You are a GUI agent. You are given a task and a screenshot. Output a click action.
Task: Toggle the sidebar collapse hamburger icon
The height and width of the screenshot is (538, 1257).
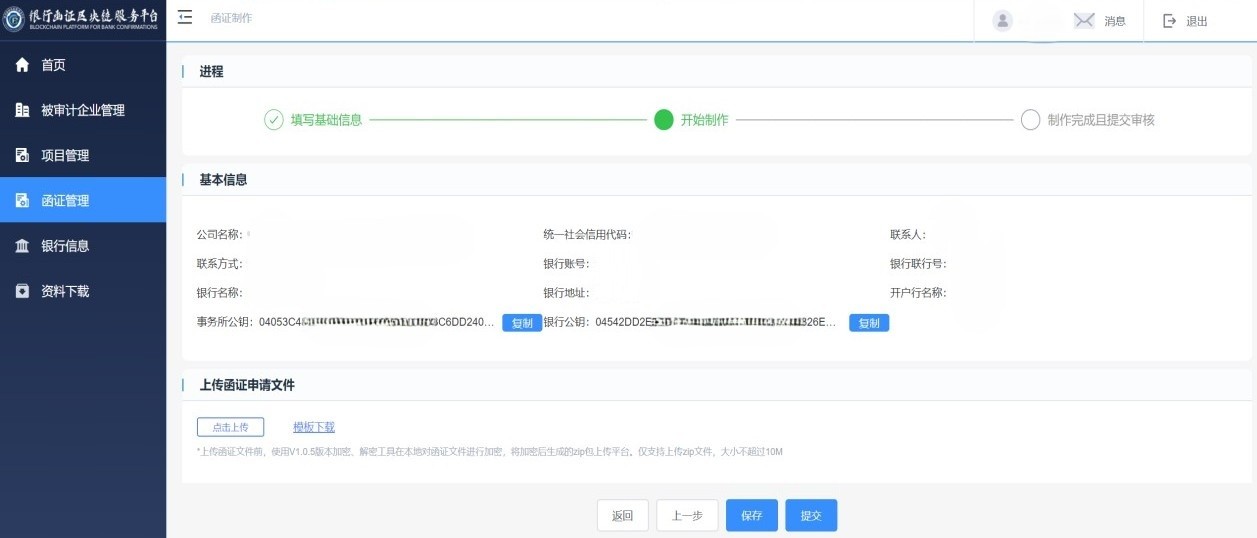click(x=185, y=18)
